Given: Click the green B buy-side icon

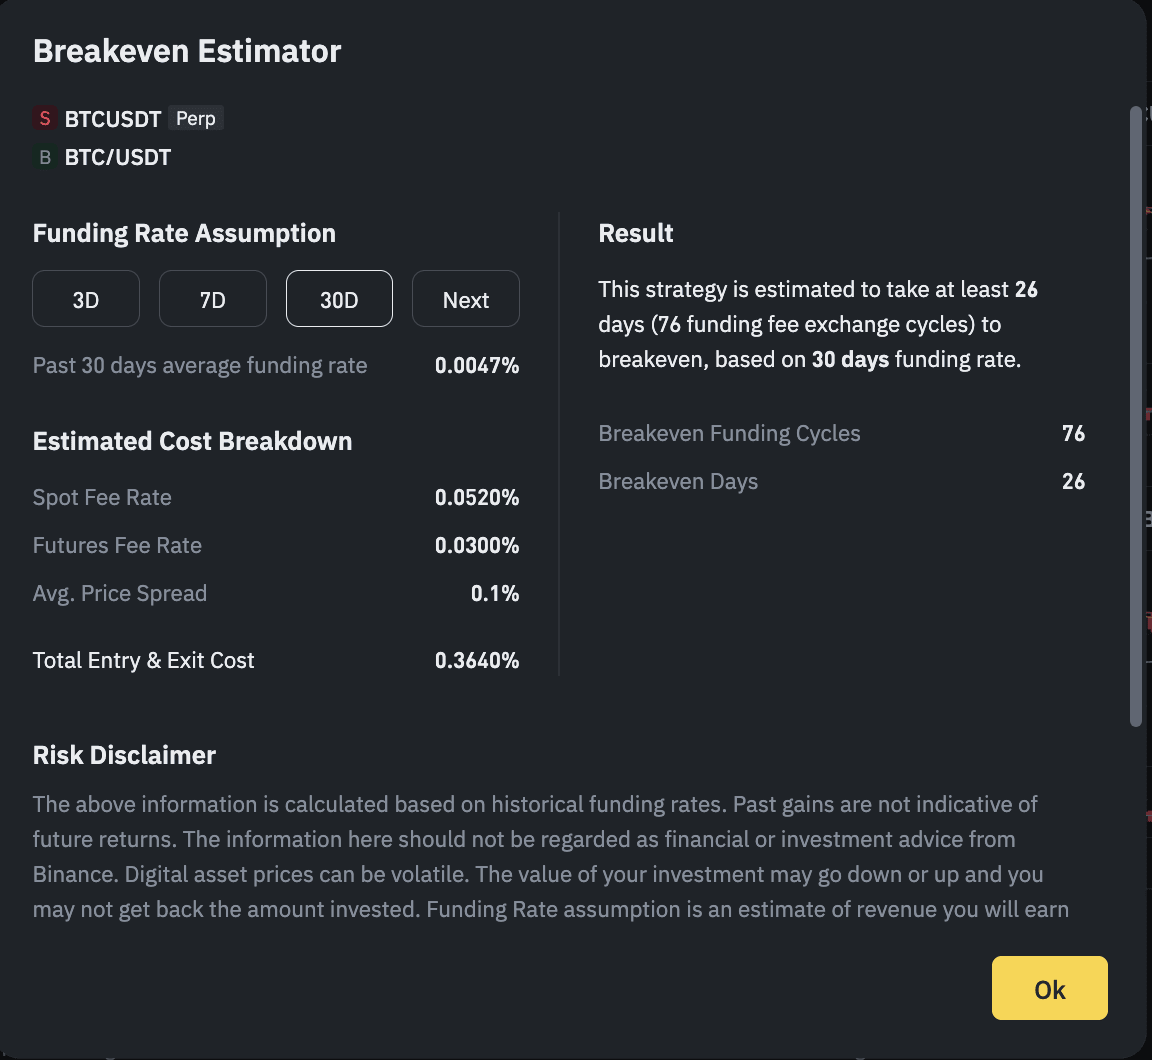Looking at the screenshot, I should coord(45,156).
